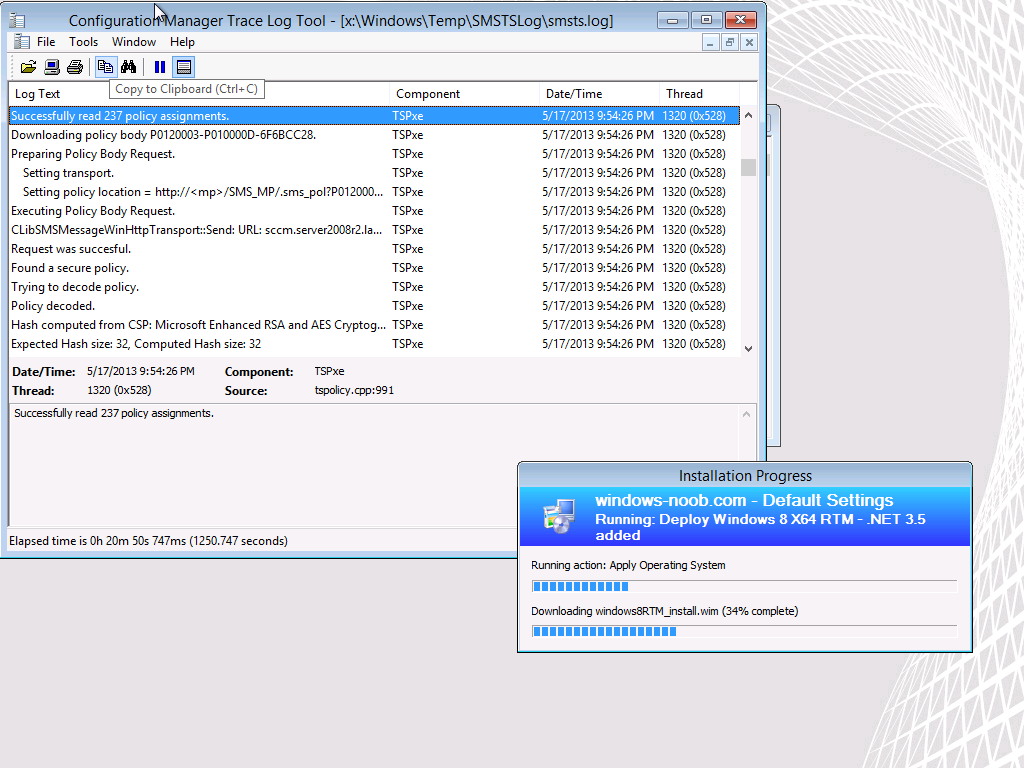Click the Copy to Clipboard toolbar icon

[105, 67]
